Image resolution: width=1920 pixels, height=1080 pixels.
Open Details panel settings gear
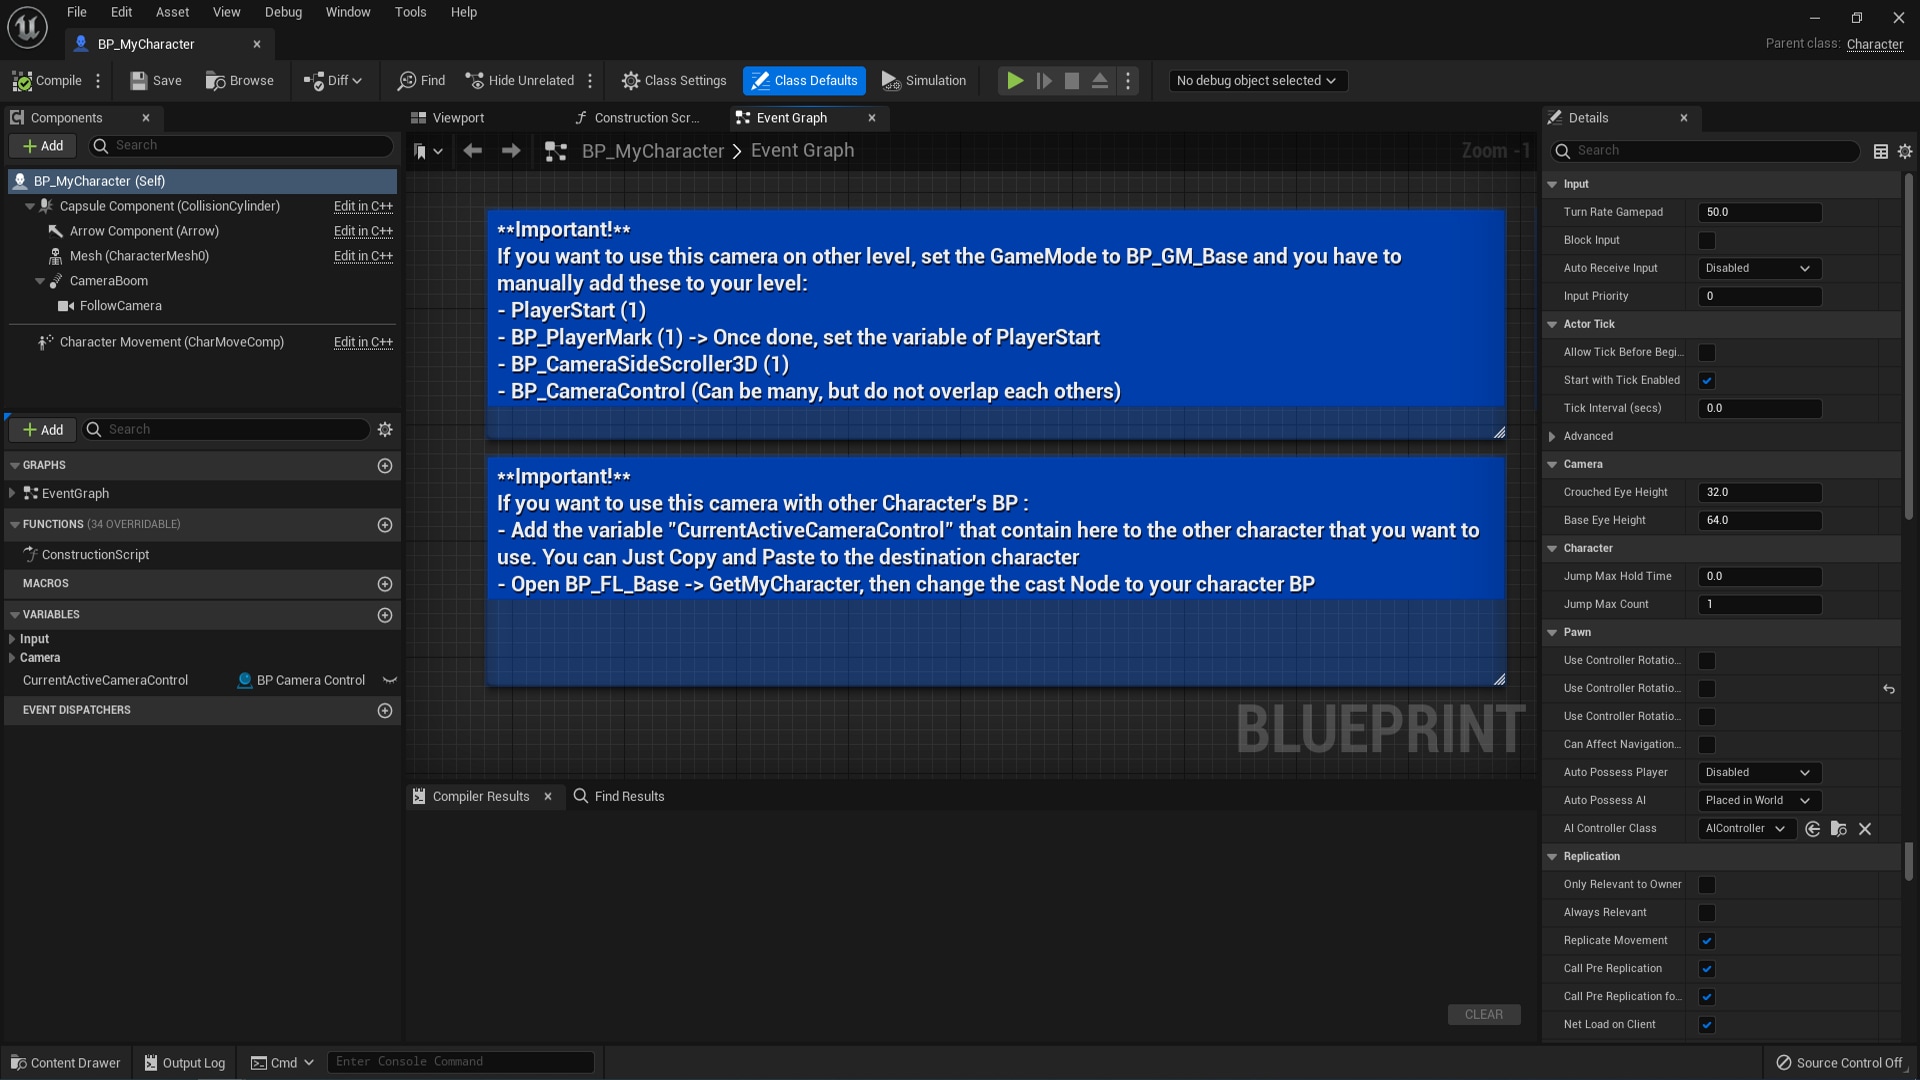[x=1905, y=151]
